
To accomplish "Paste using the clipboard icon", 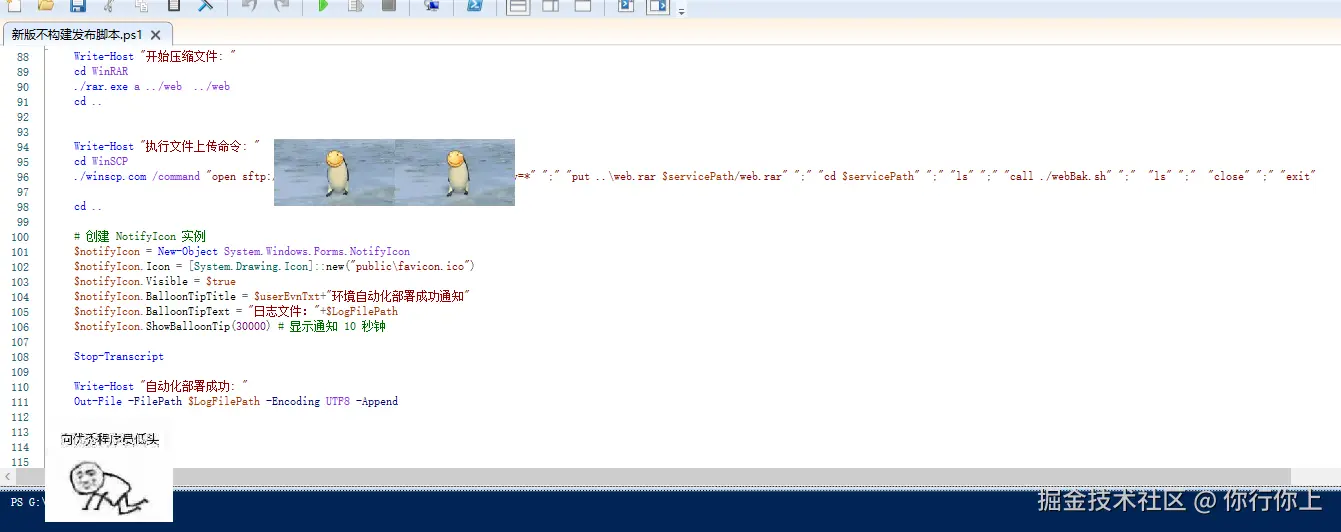I will pos(173,6).
